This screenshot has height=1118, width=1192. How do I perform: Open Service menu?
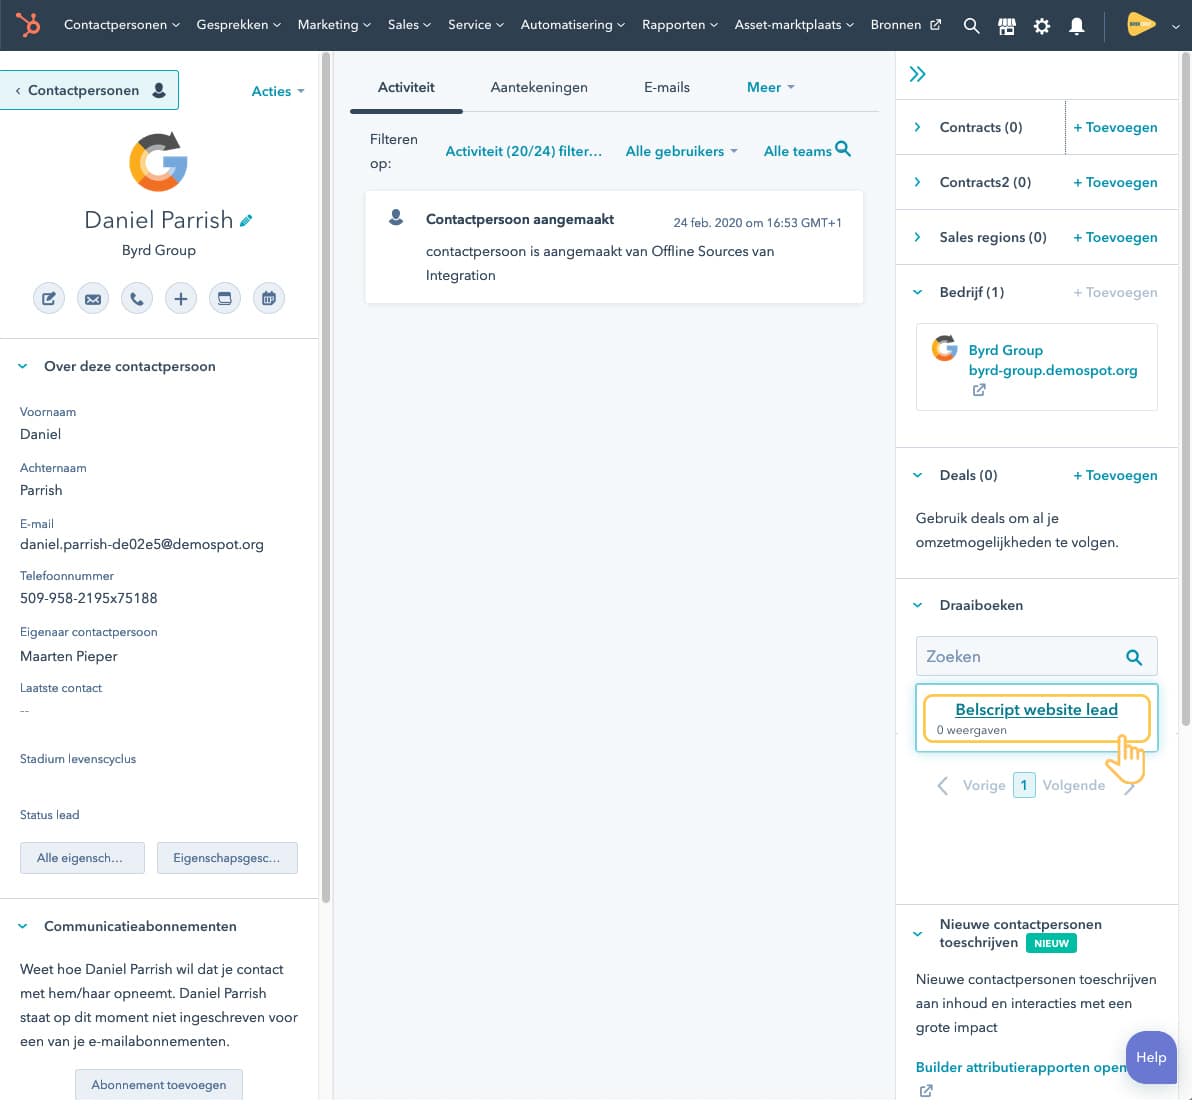coord(476,25)
